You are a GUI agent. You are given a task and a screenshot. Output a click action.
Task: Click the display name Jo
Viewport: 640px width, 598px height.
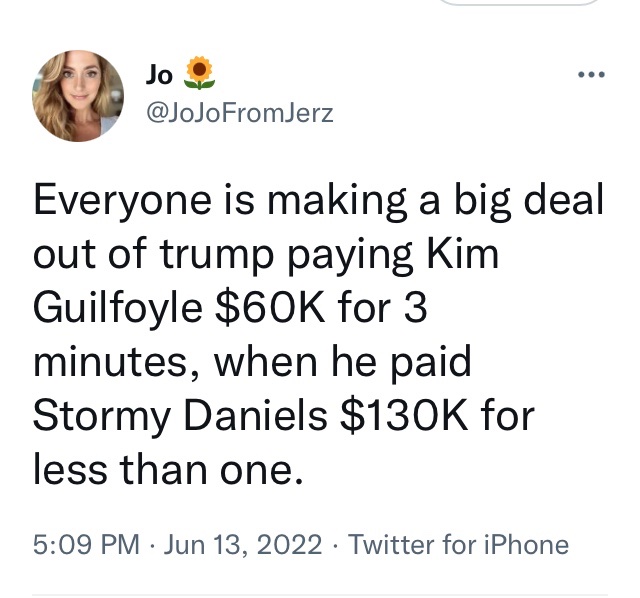pyautogui.click(x=161, y=73)
